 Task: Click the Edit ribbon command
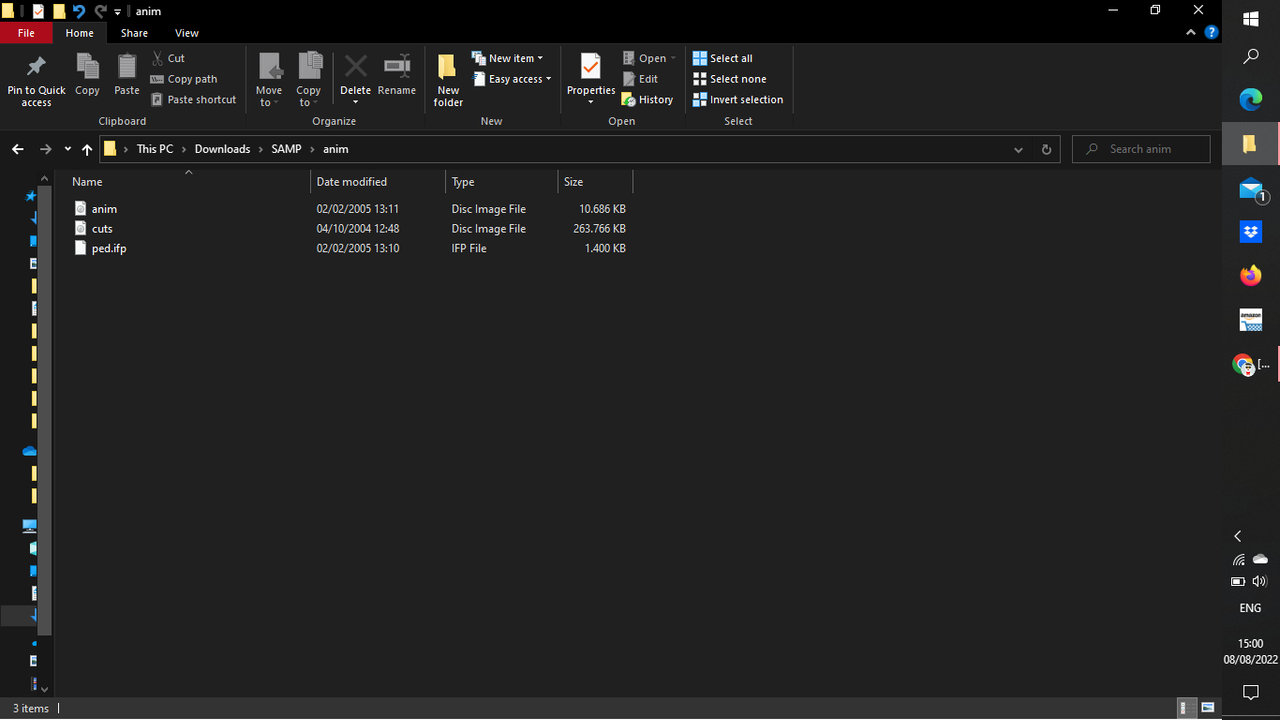click(x=640, y=79)
